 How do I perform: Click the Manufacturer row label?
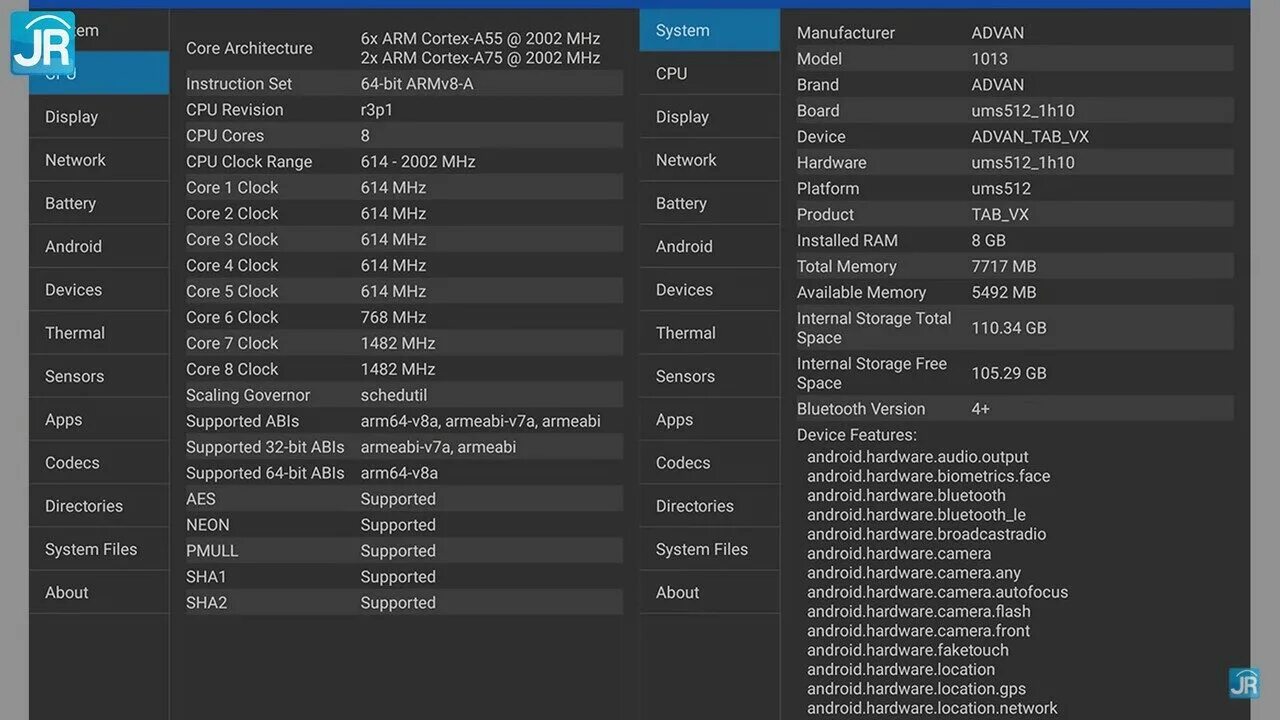(846, 33)
